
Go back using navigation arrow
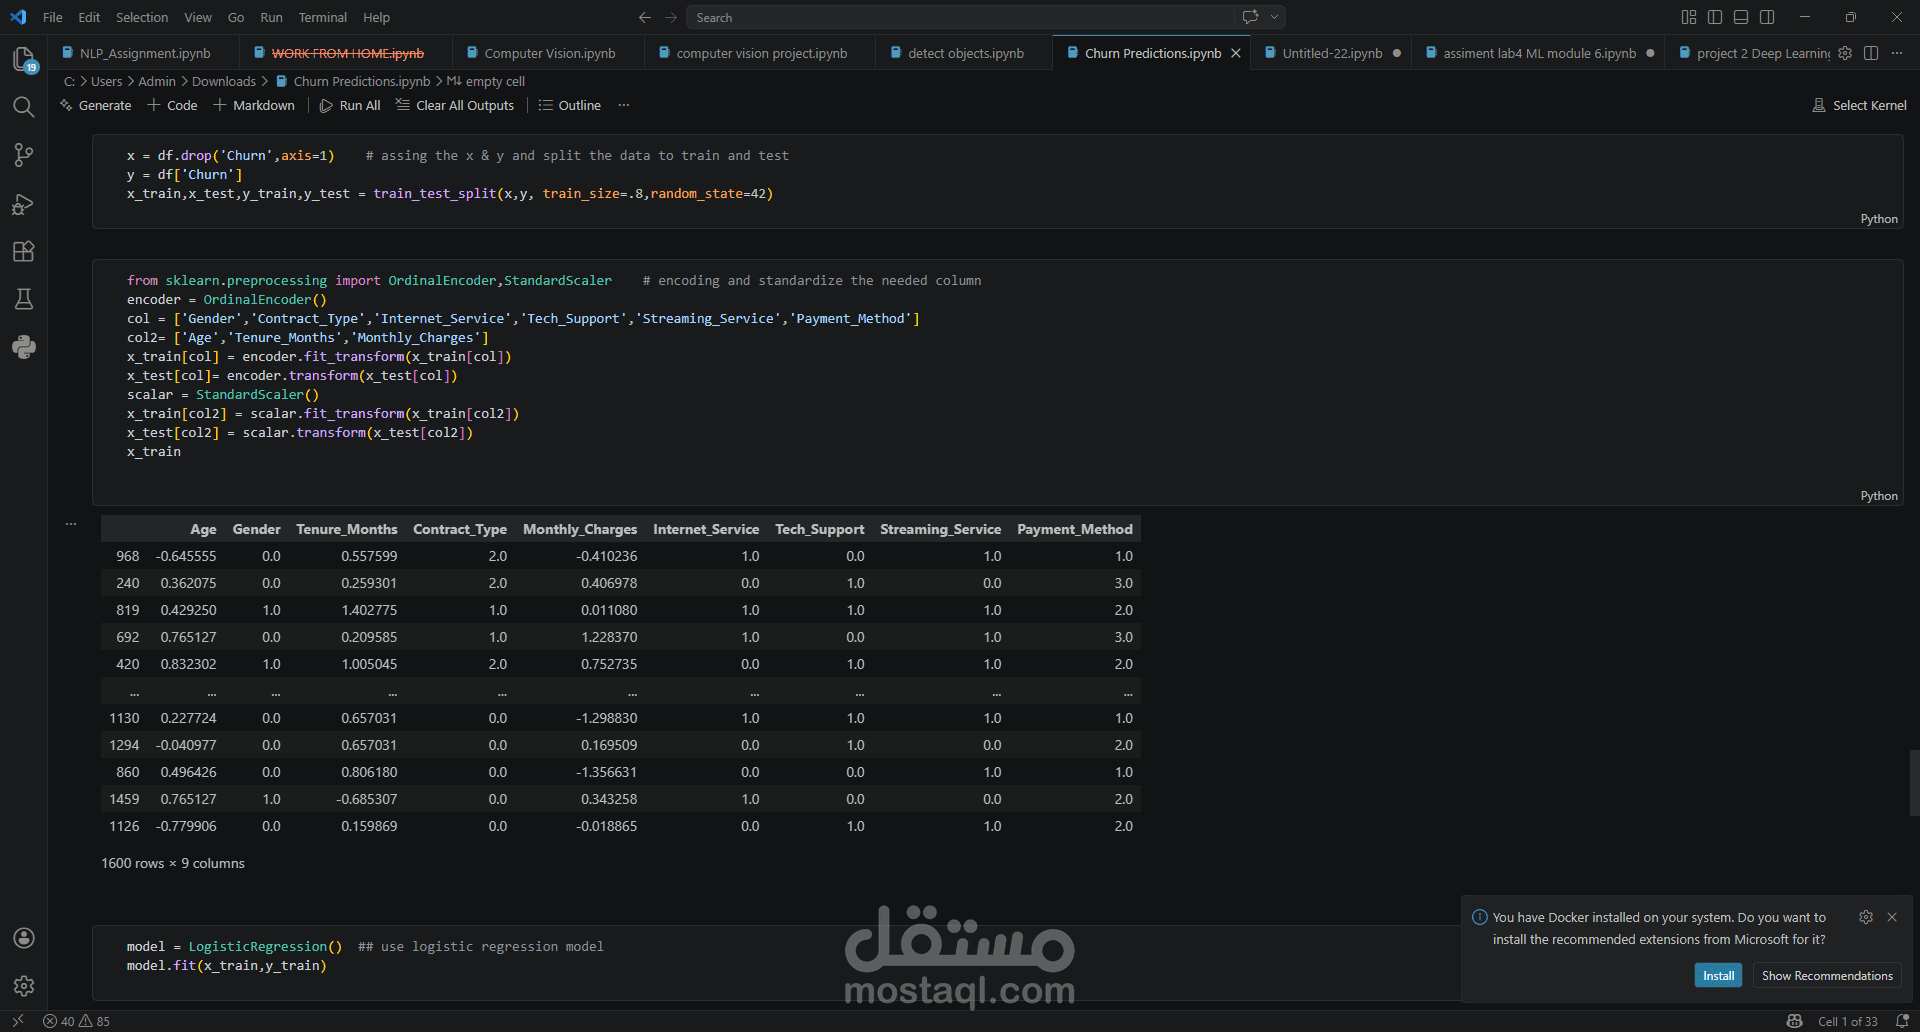(645, 17)
